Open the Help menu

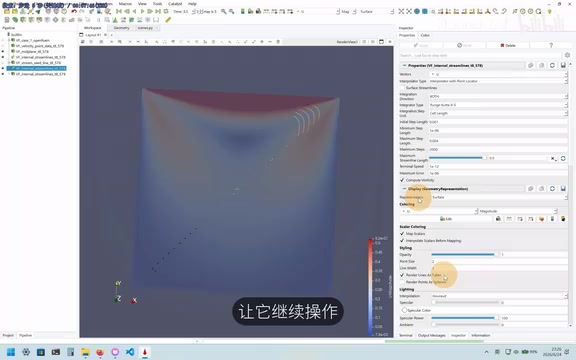click(192, 4)
